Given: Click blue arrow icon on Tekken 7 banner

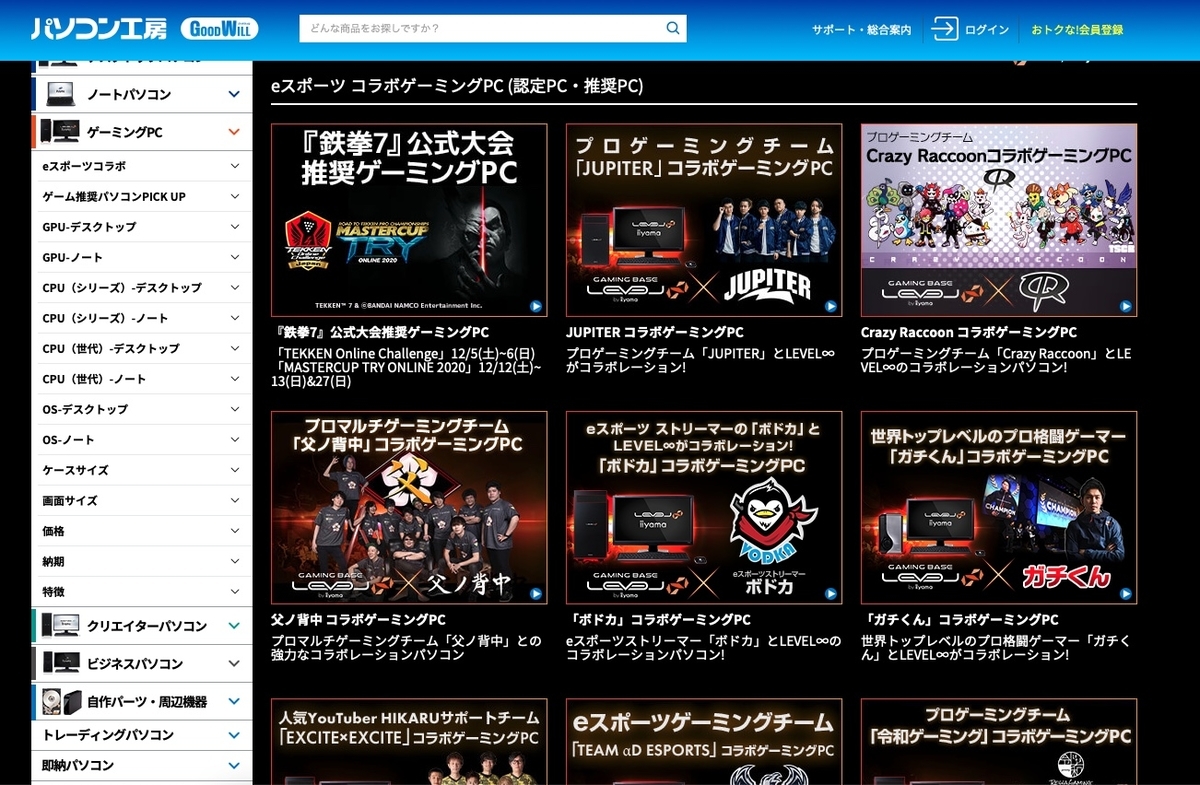Looking at the screenshot, I should click(536, 306).
